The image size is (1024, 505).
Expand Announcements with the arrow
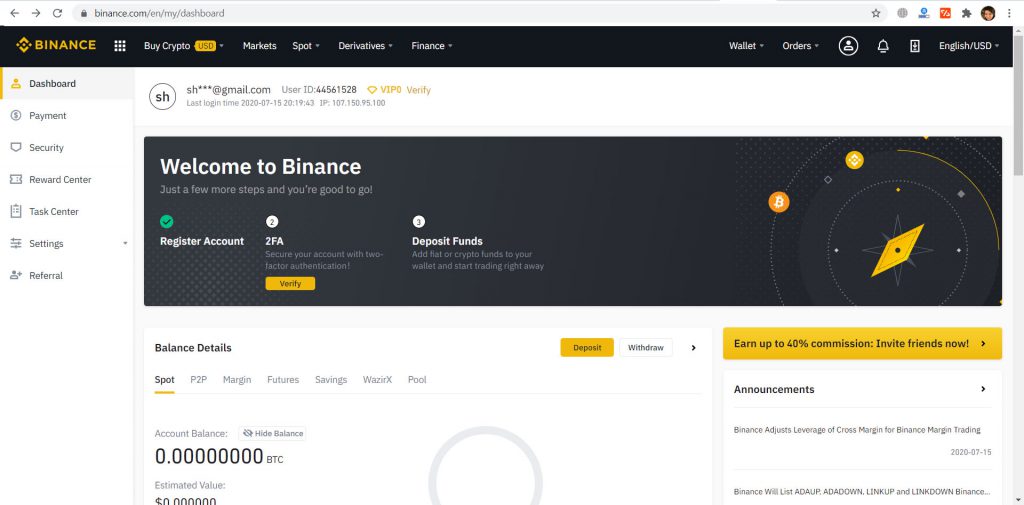point(983,389)
